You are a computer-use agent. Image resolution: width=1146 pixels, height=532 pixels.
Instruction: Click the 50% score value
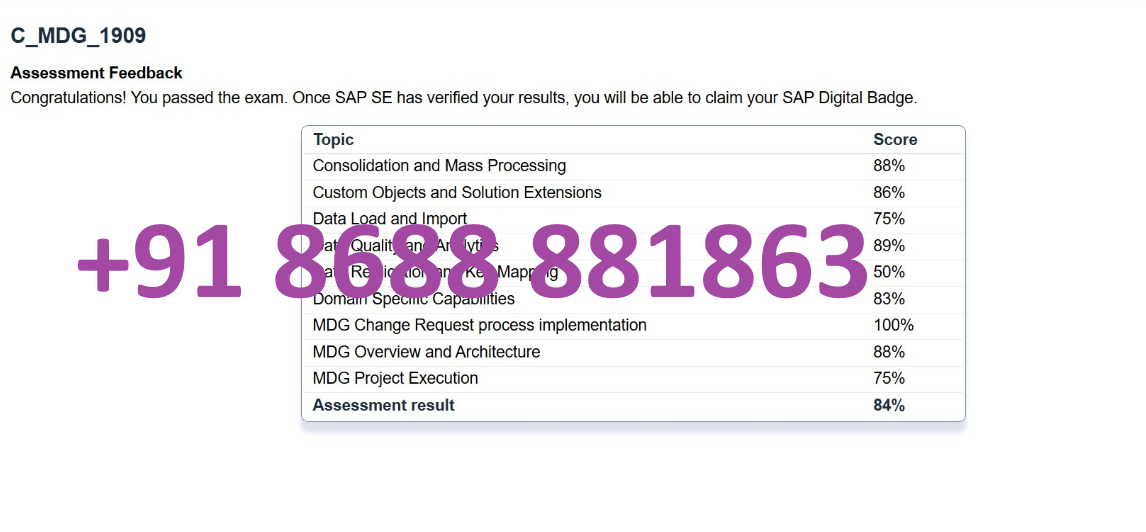point(889,272)
